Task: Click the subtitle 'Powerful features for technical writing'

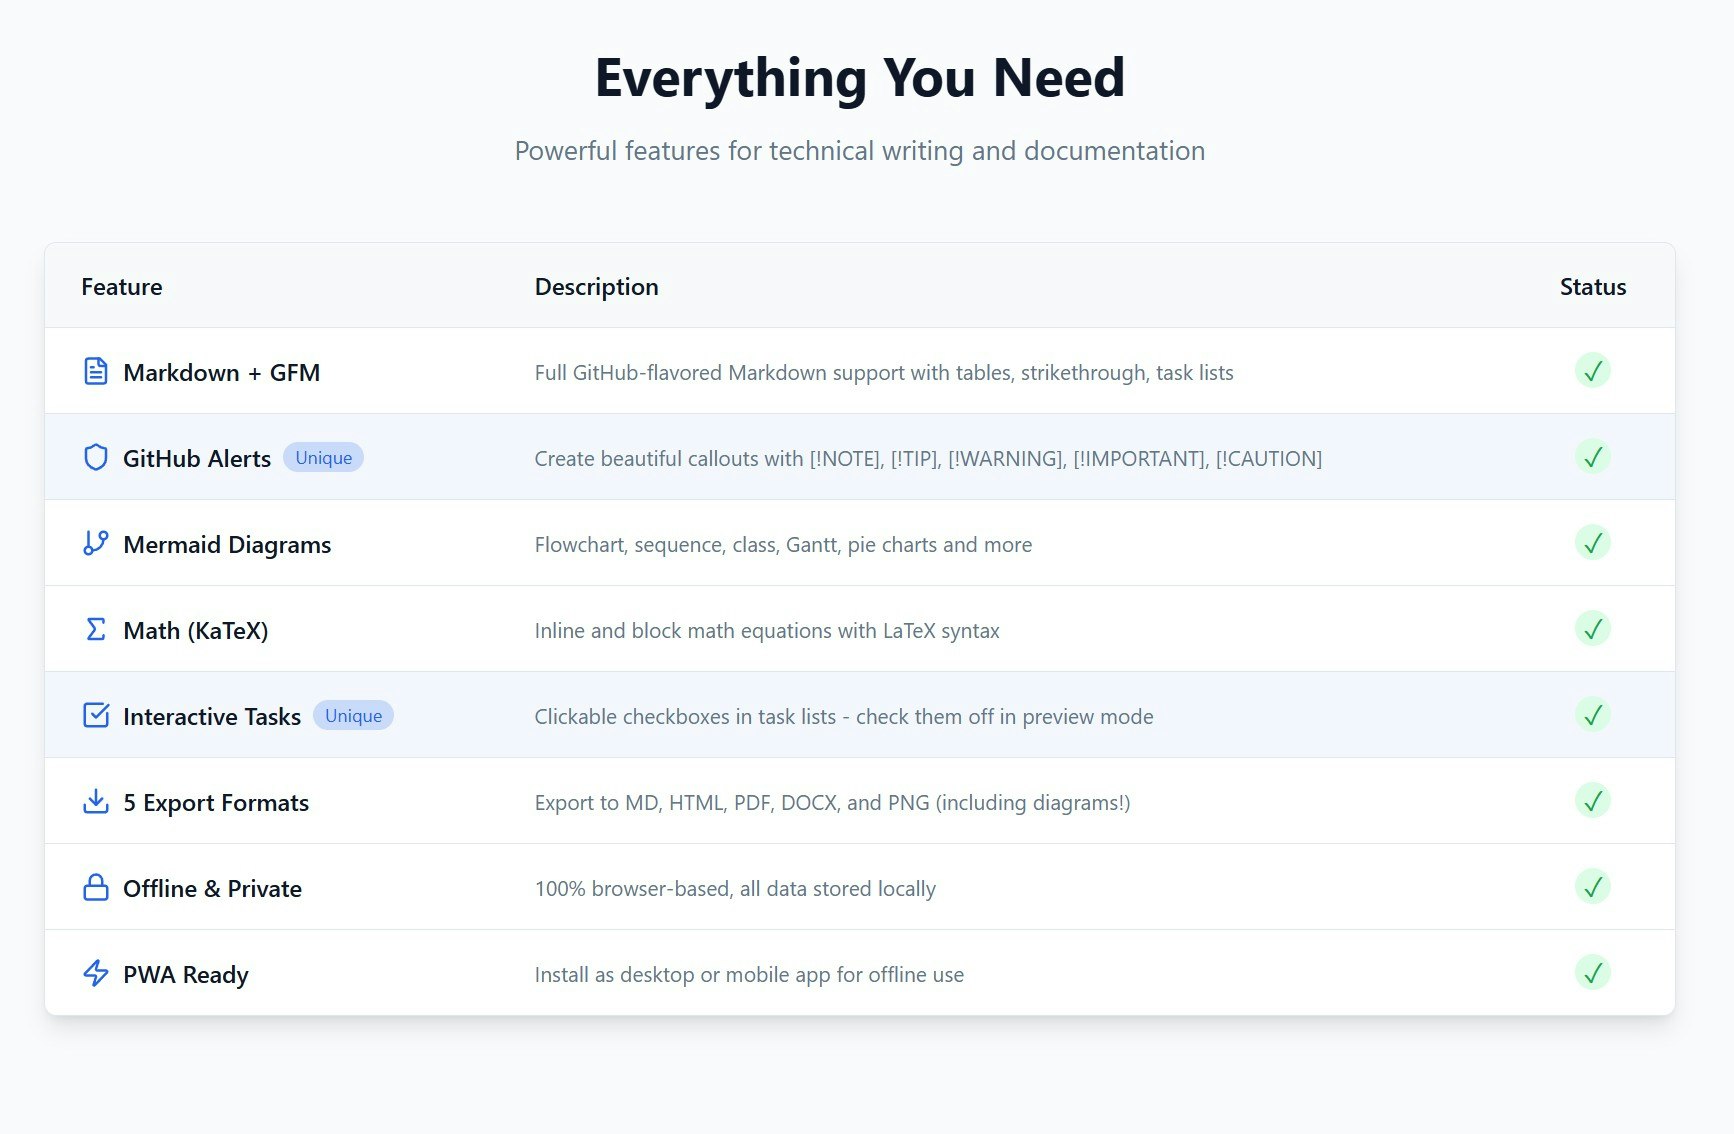Action: click(x=860, y=151)
